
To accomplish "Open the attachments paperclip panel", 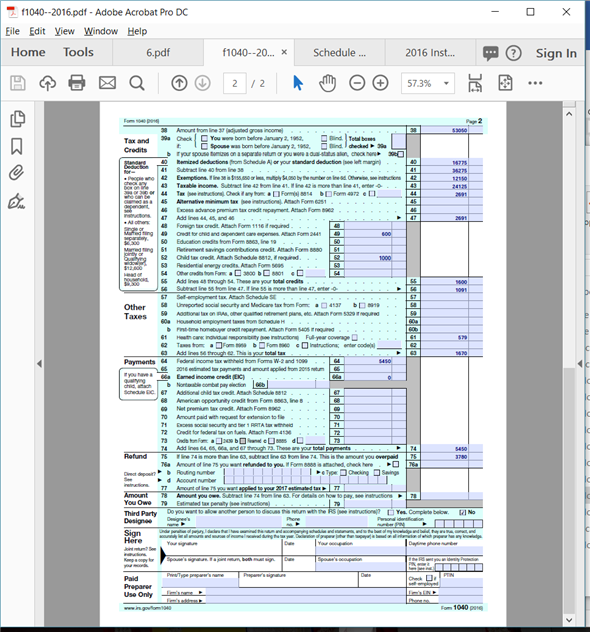I will coord(17,173).
